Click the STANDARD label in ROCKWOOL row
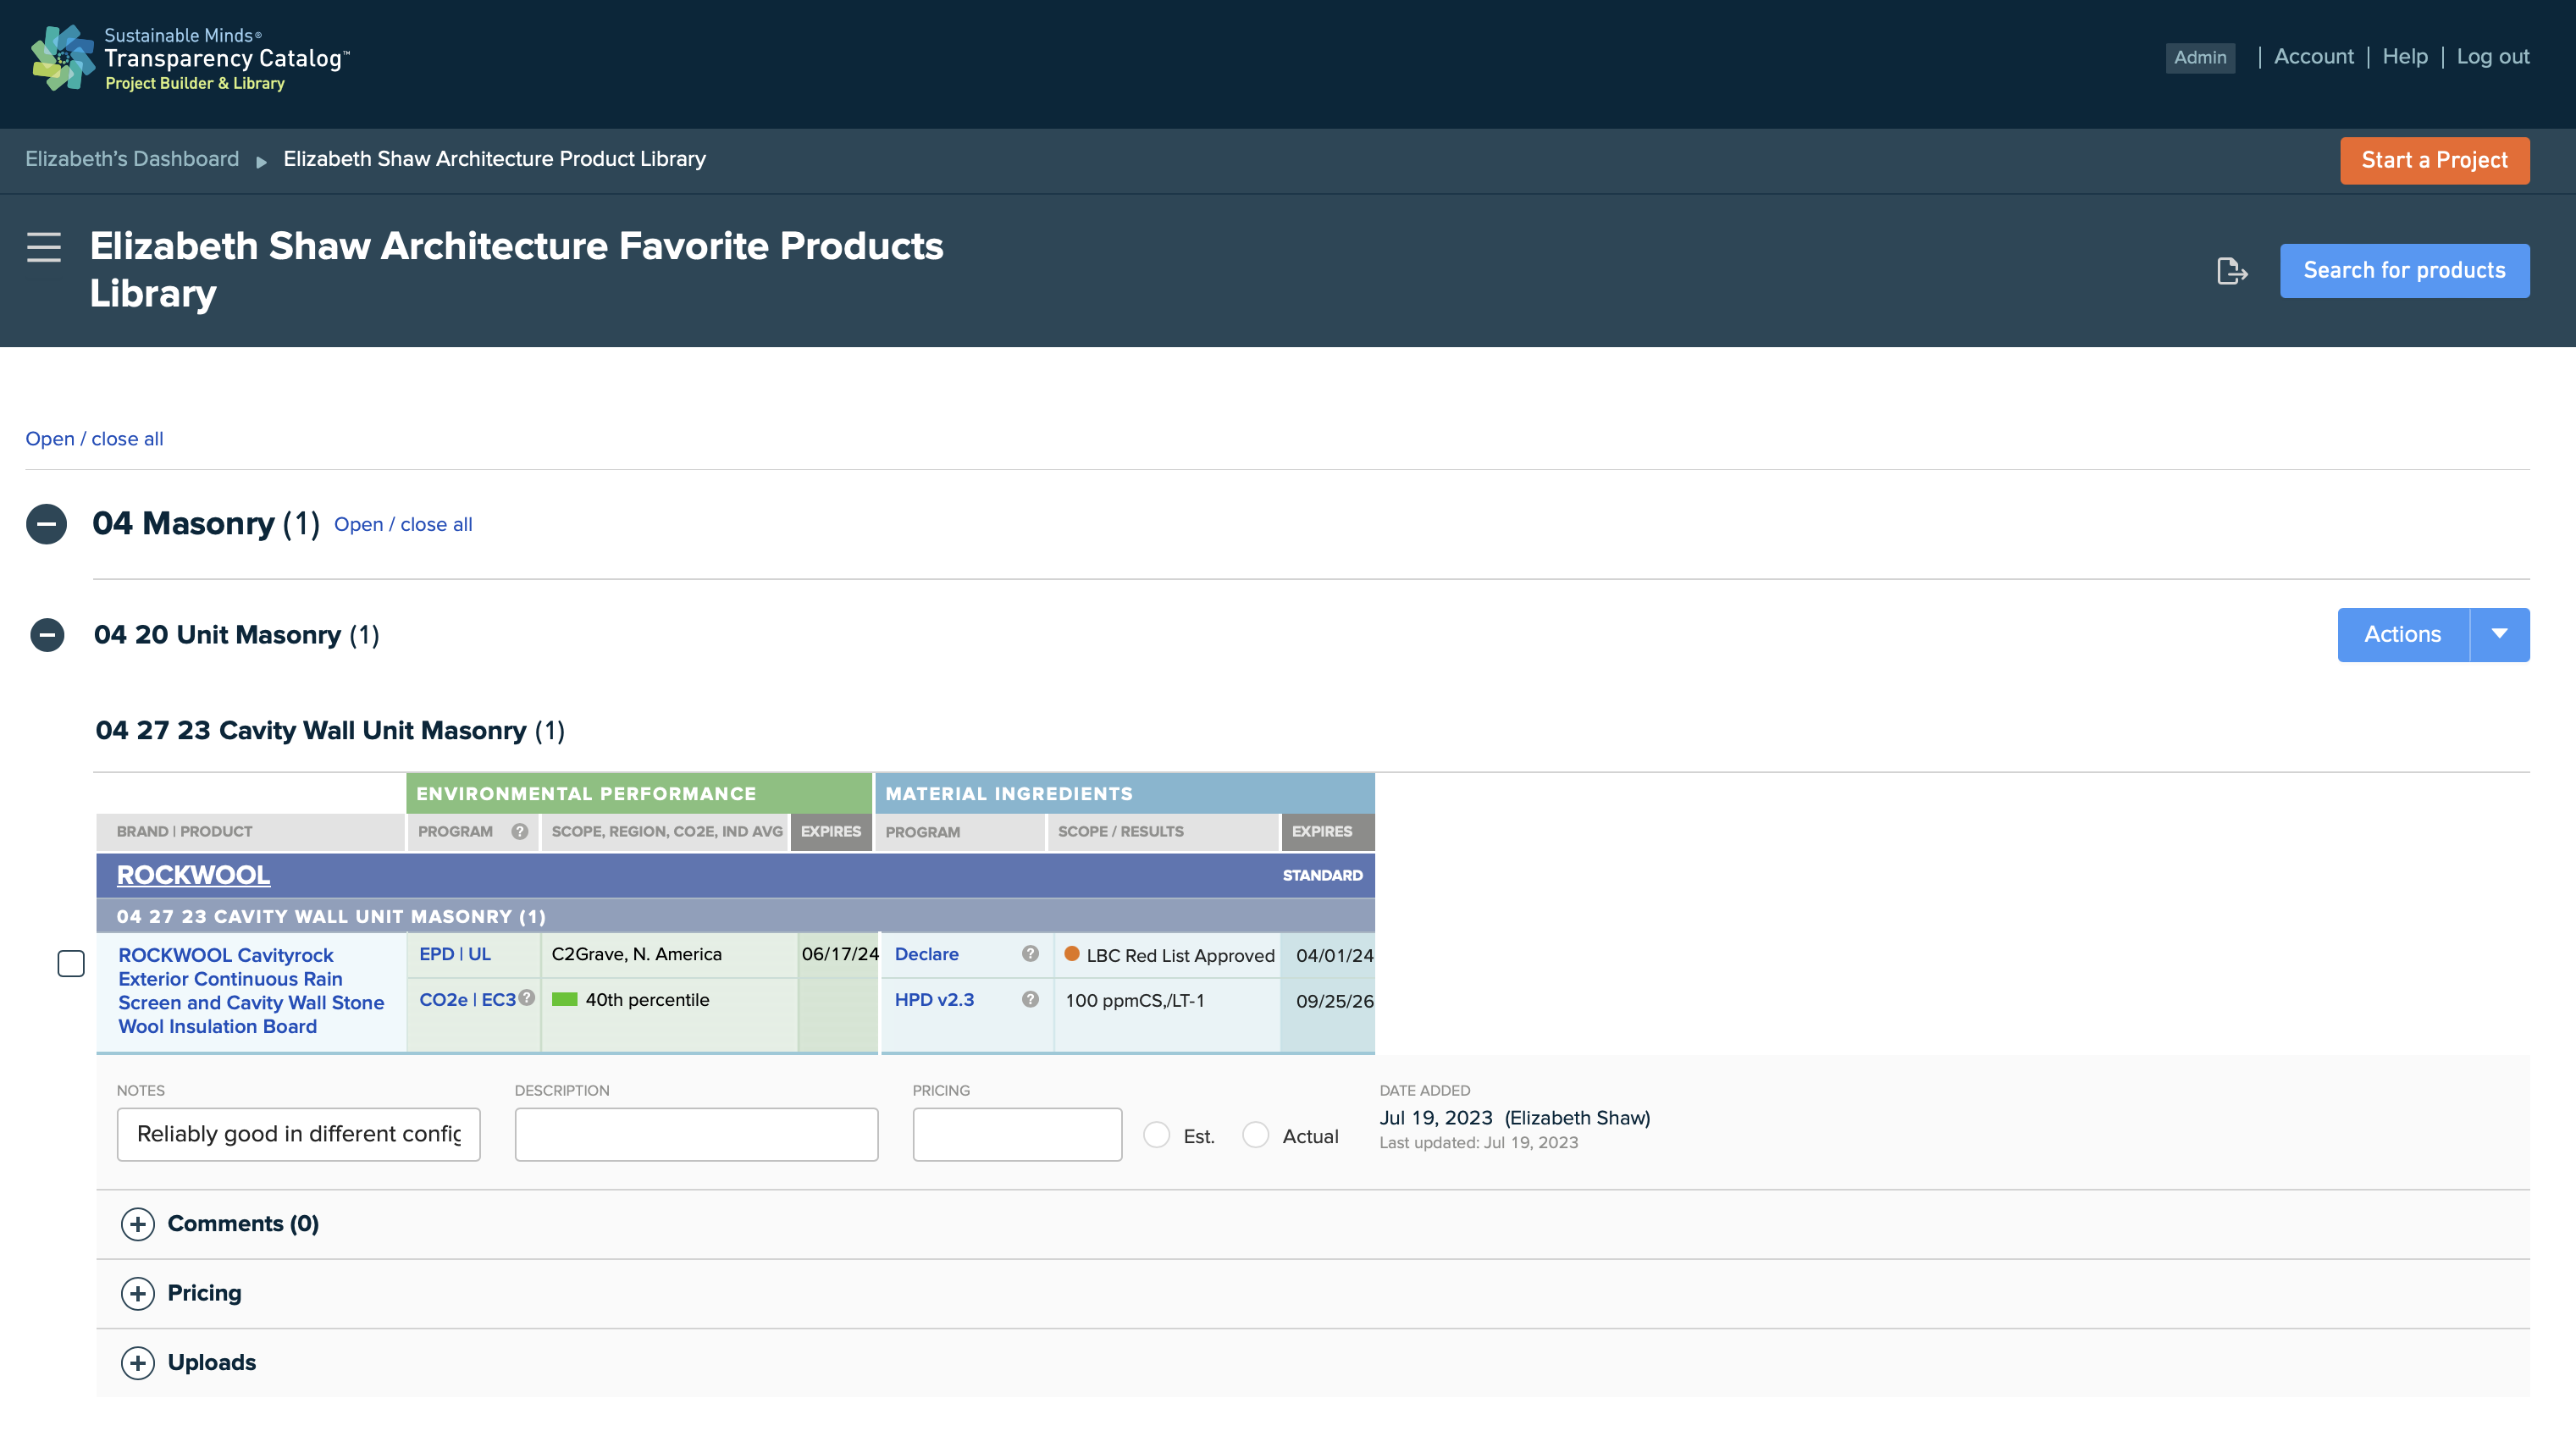 1322,875
